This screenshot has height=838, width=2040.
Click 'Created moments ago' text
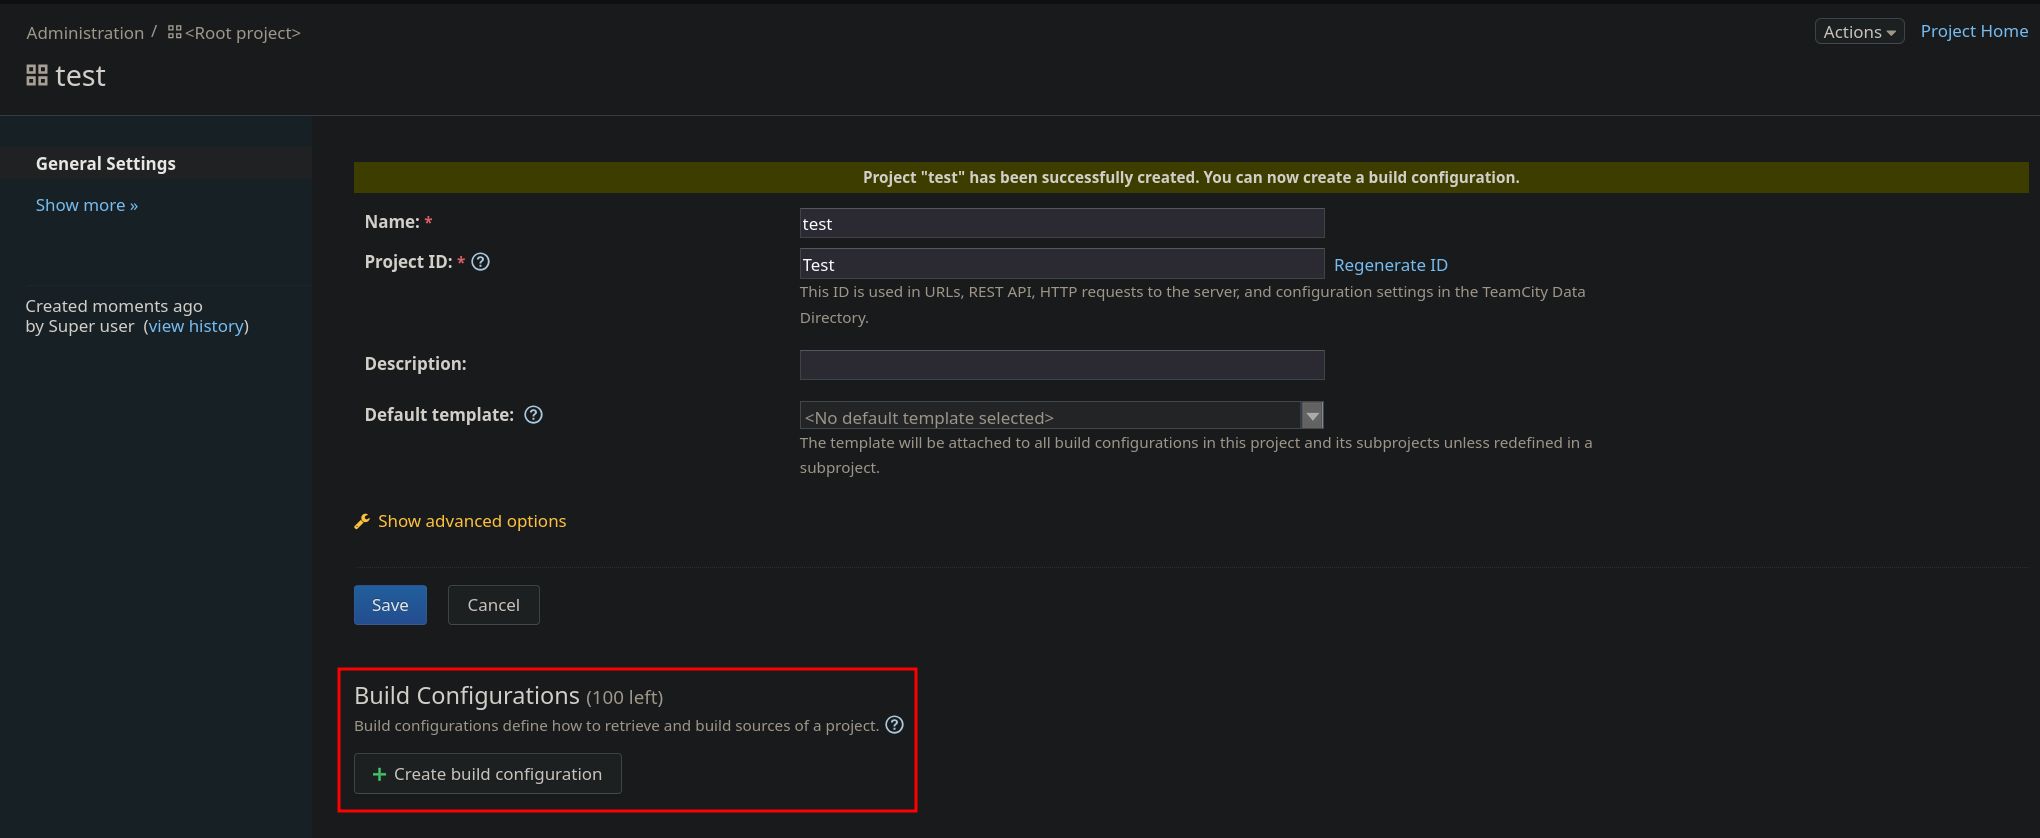[x=114, y=306]
